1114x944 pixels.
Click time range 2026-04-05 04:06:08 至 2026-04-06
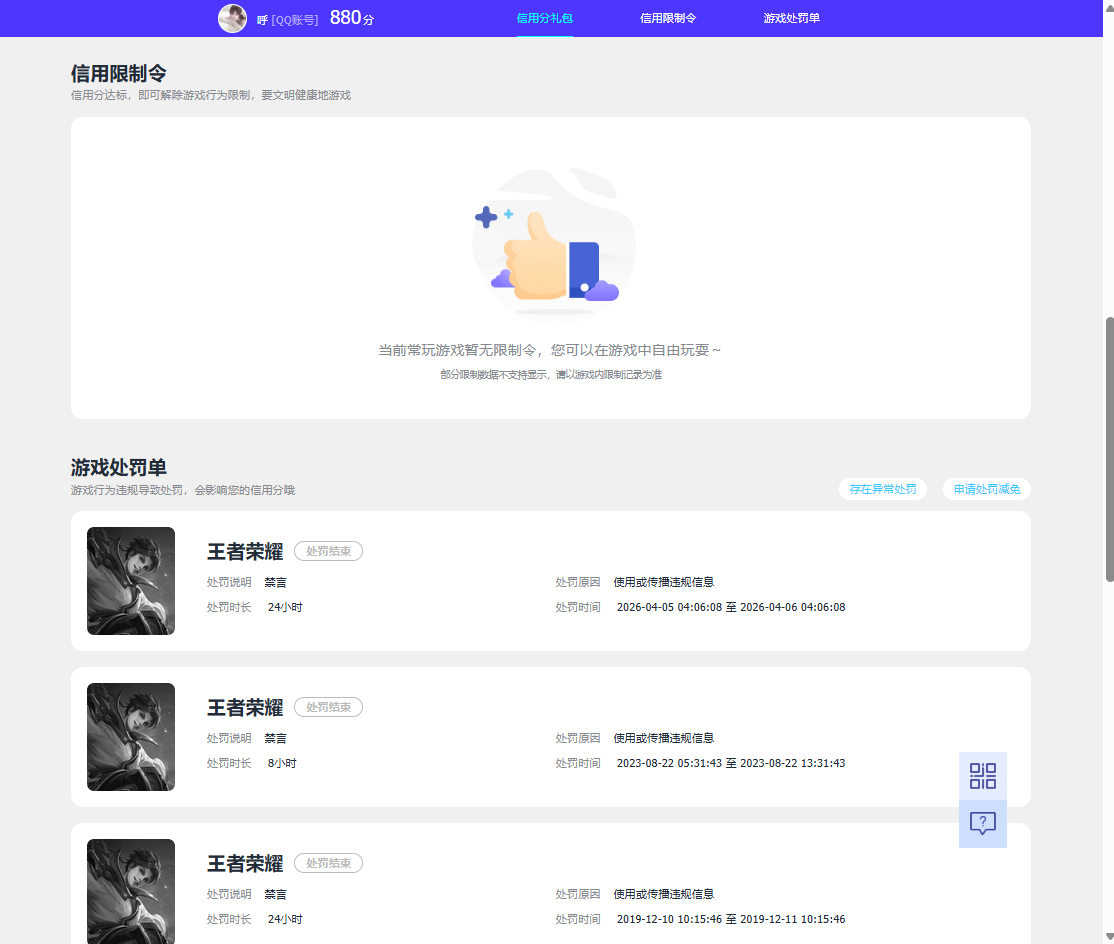tap(731, 607)
